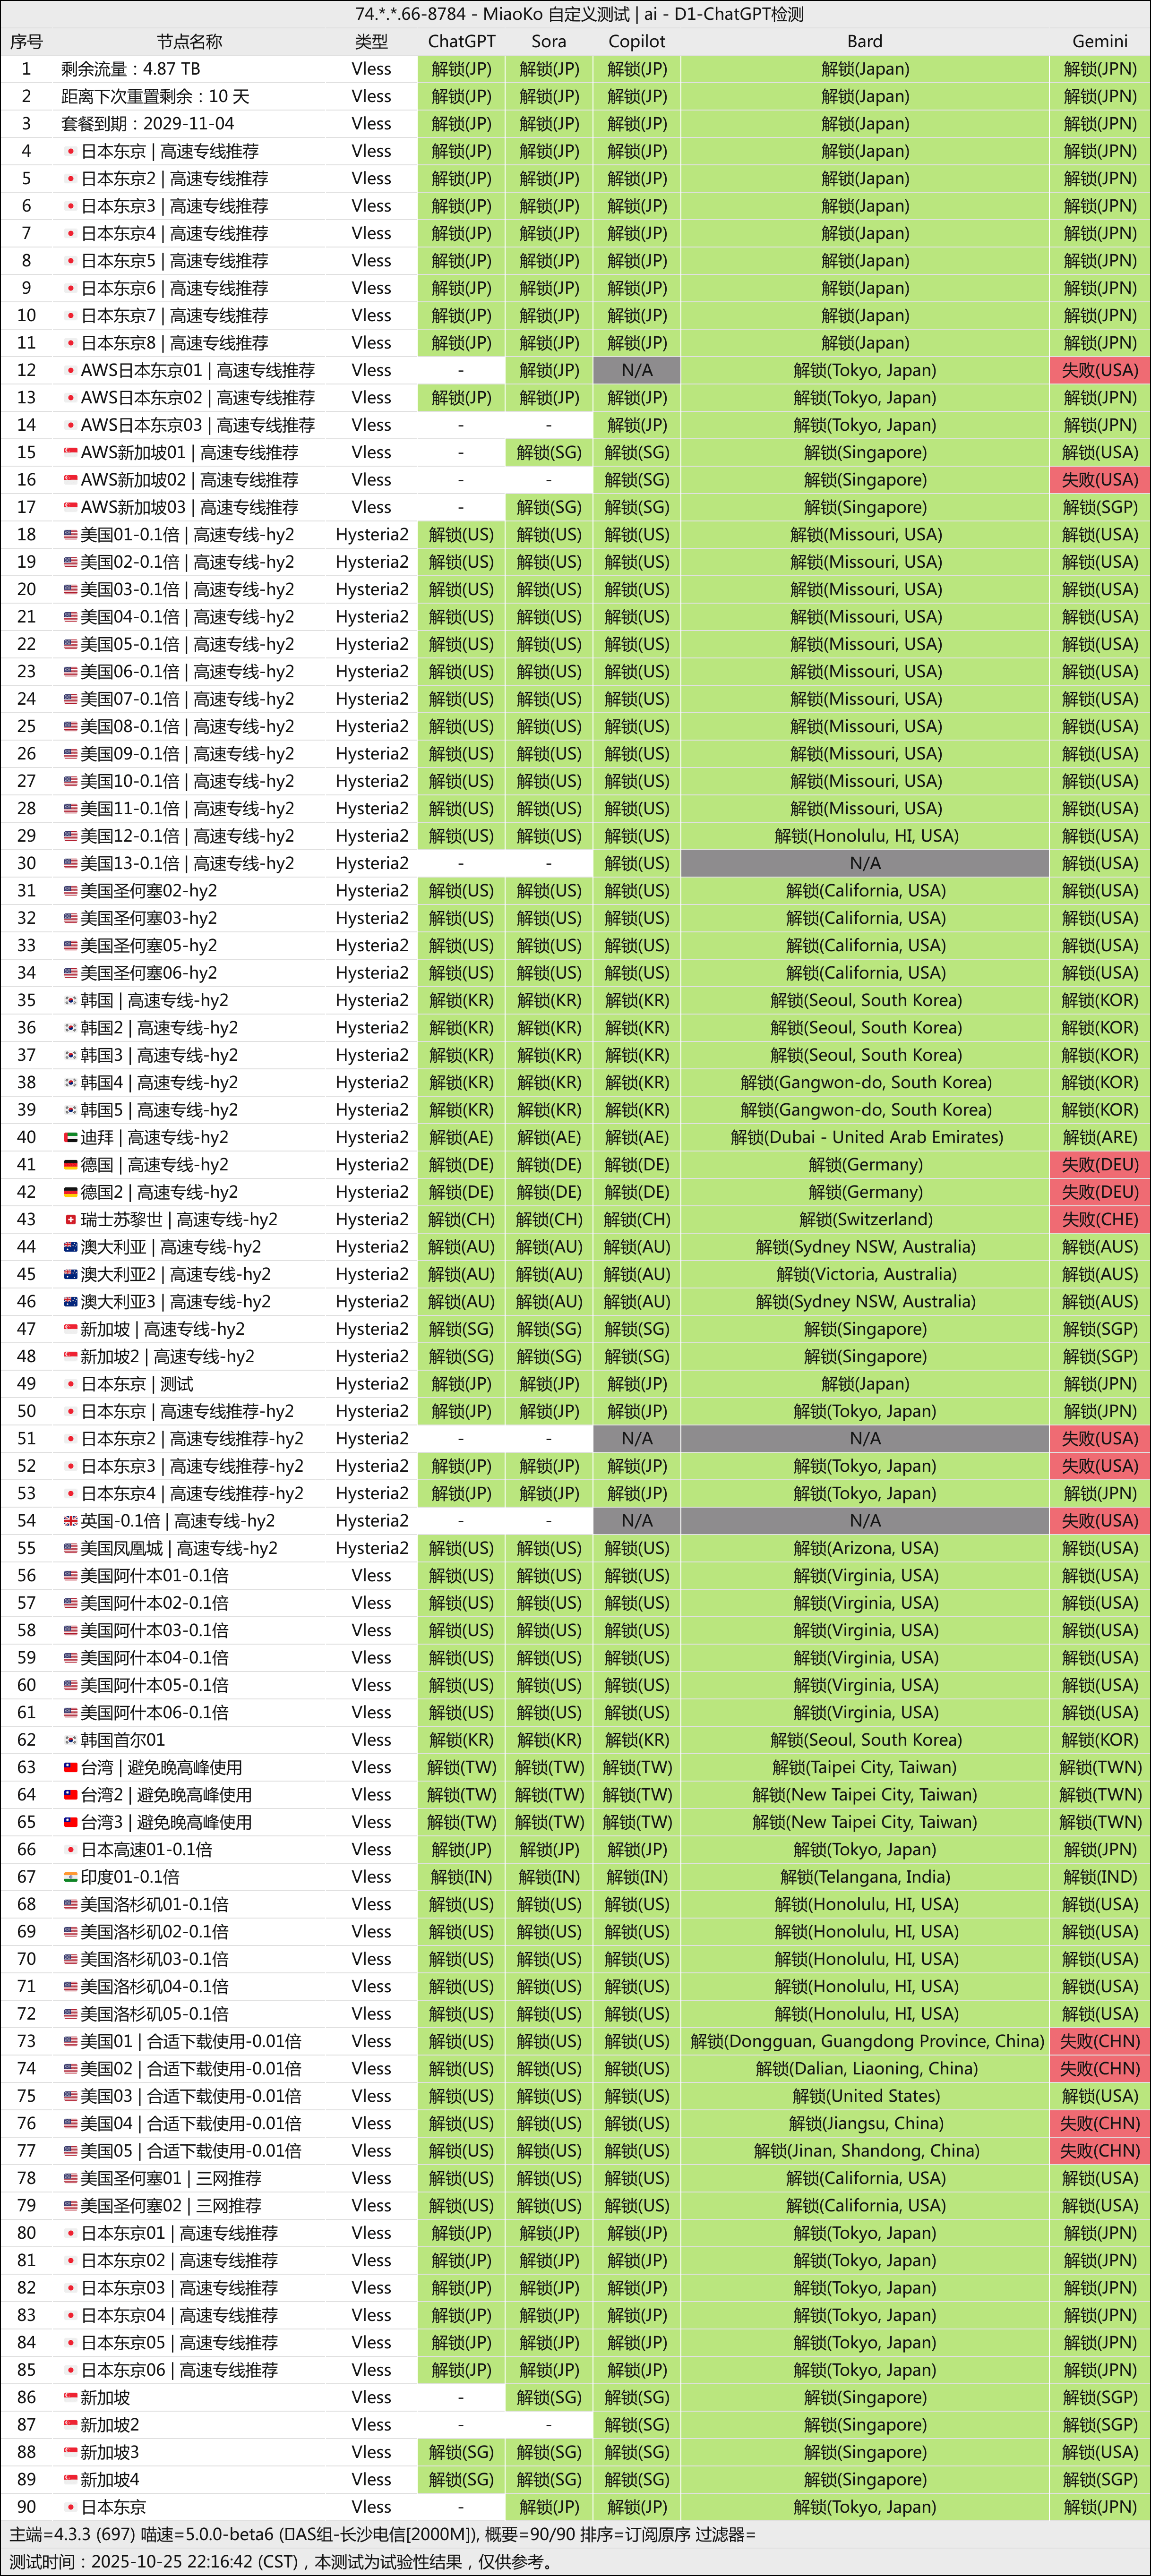
Task: Click the Korean flag beside 韩国首尔01
Action: (x=71, y=1740)
